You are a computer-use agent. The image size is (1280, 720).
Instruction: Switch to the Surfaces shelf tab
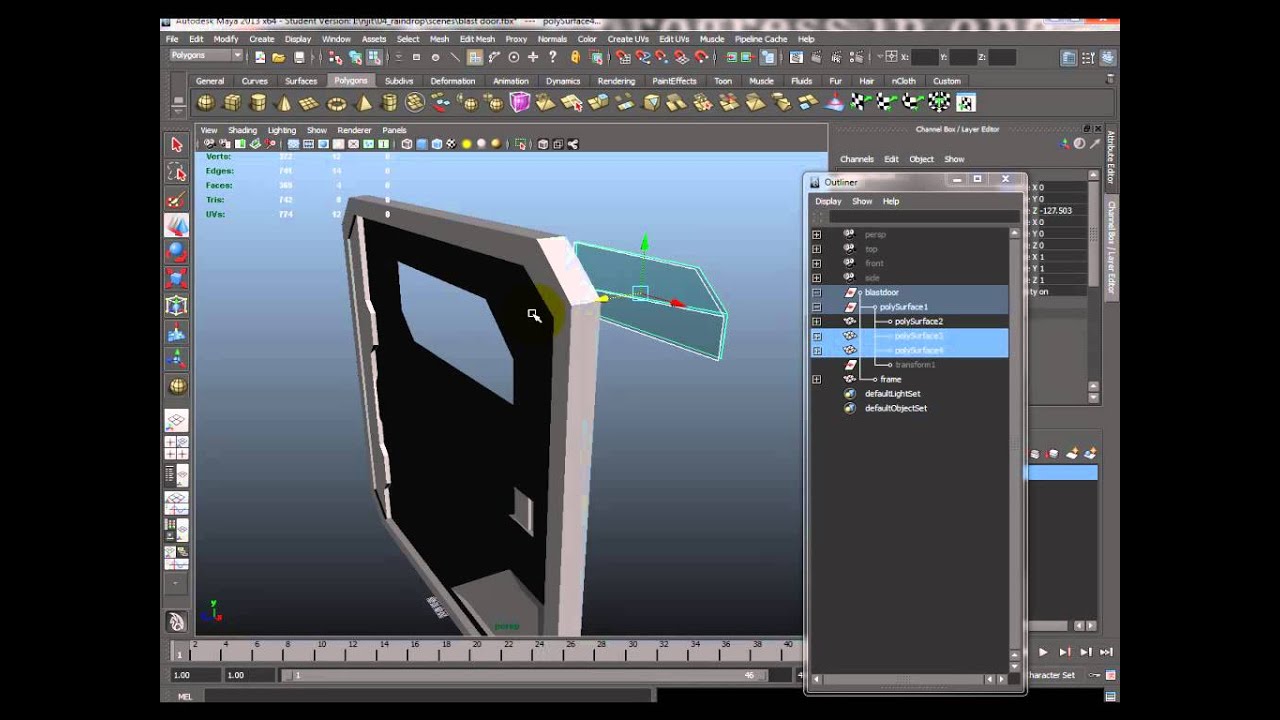[x=301, y=81]
